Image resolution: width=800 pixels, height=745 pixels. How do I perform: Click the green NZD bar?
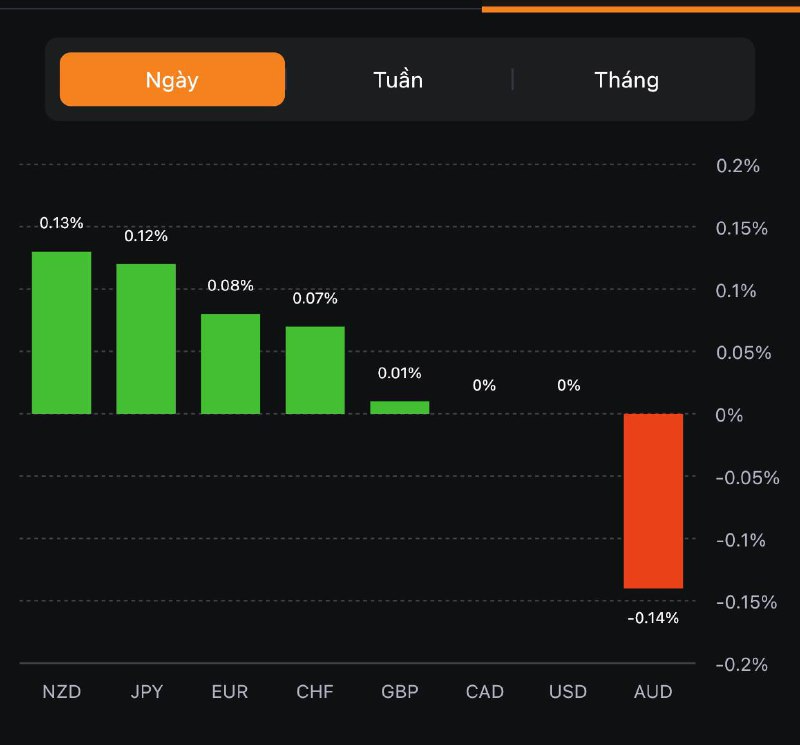coord(61,333)
